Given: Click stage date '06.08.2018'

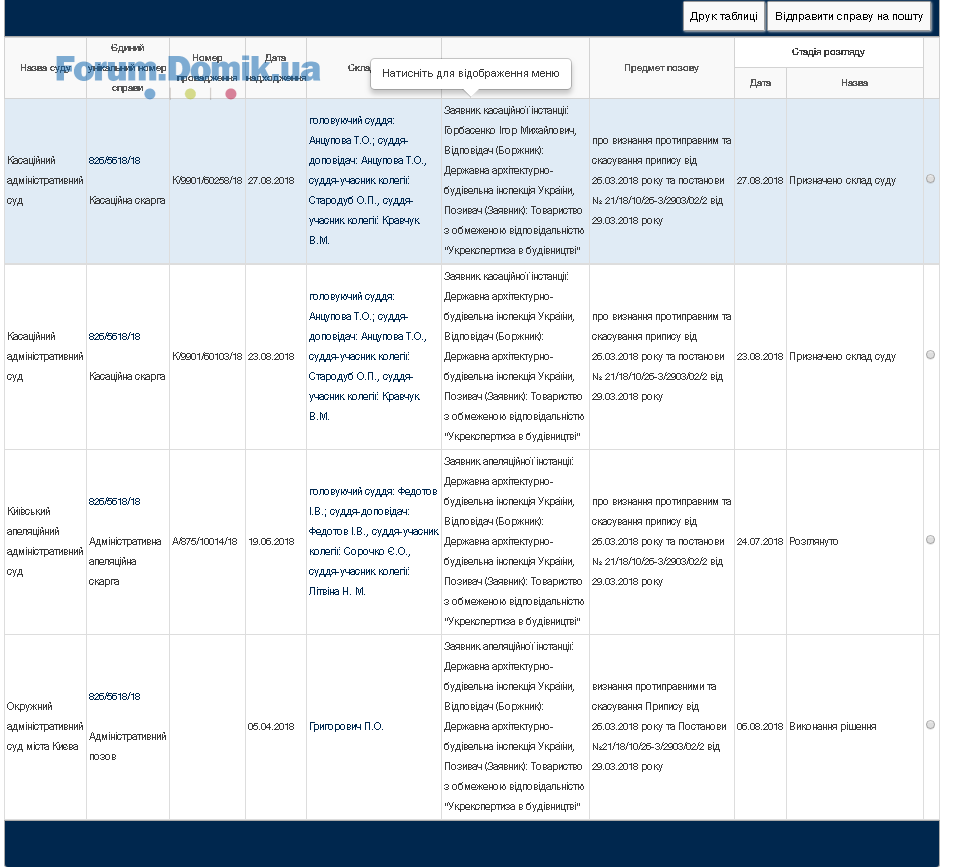Looking at the screenshot, I should pos(760,727).
